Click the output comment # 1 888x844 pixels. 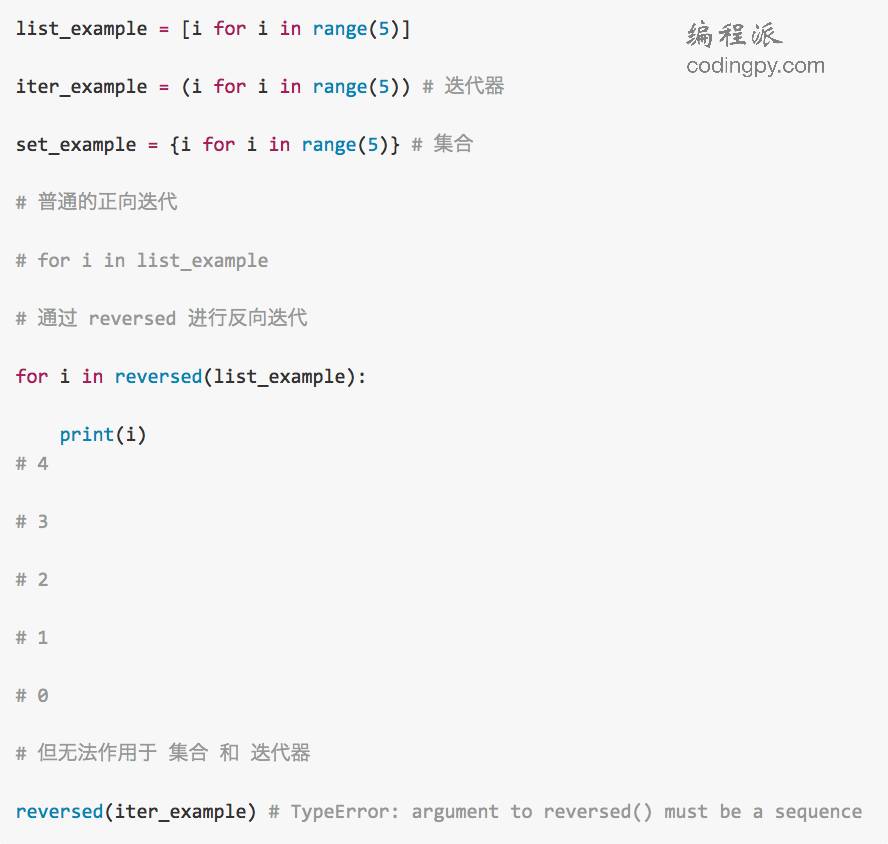pos(32,637)
